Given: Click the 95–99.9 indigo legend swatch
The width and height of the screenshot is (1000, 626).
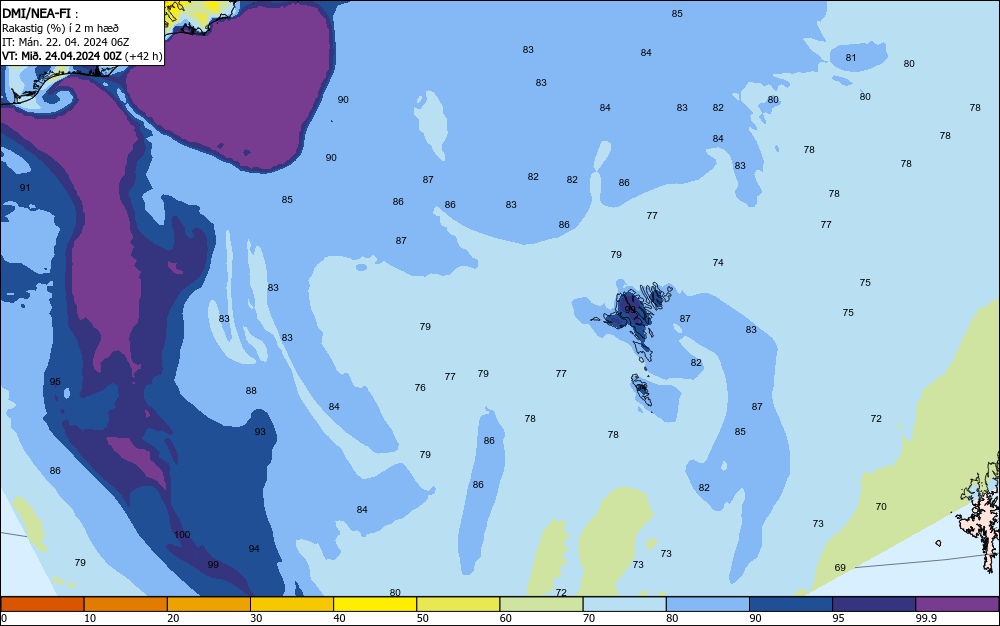Looking at the screenshot, I should click(x=874, y=604).
